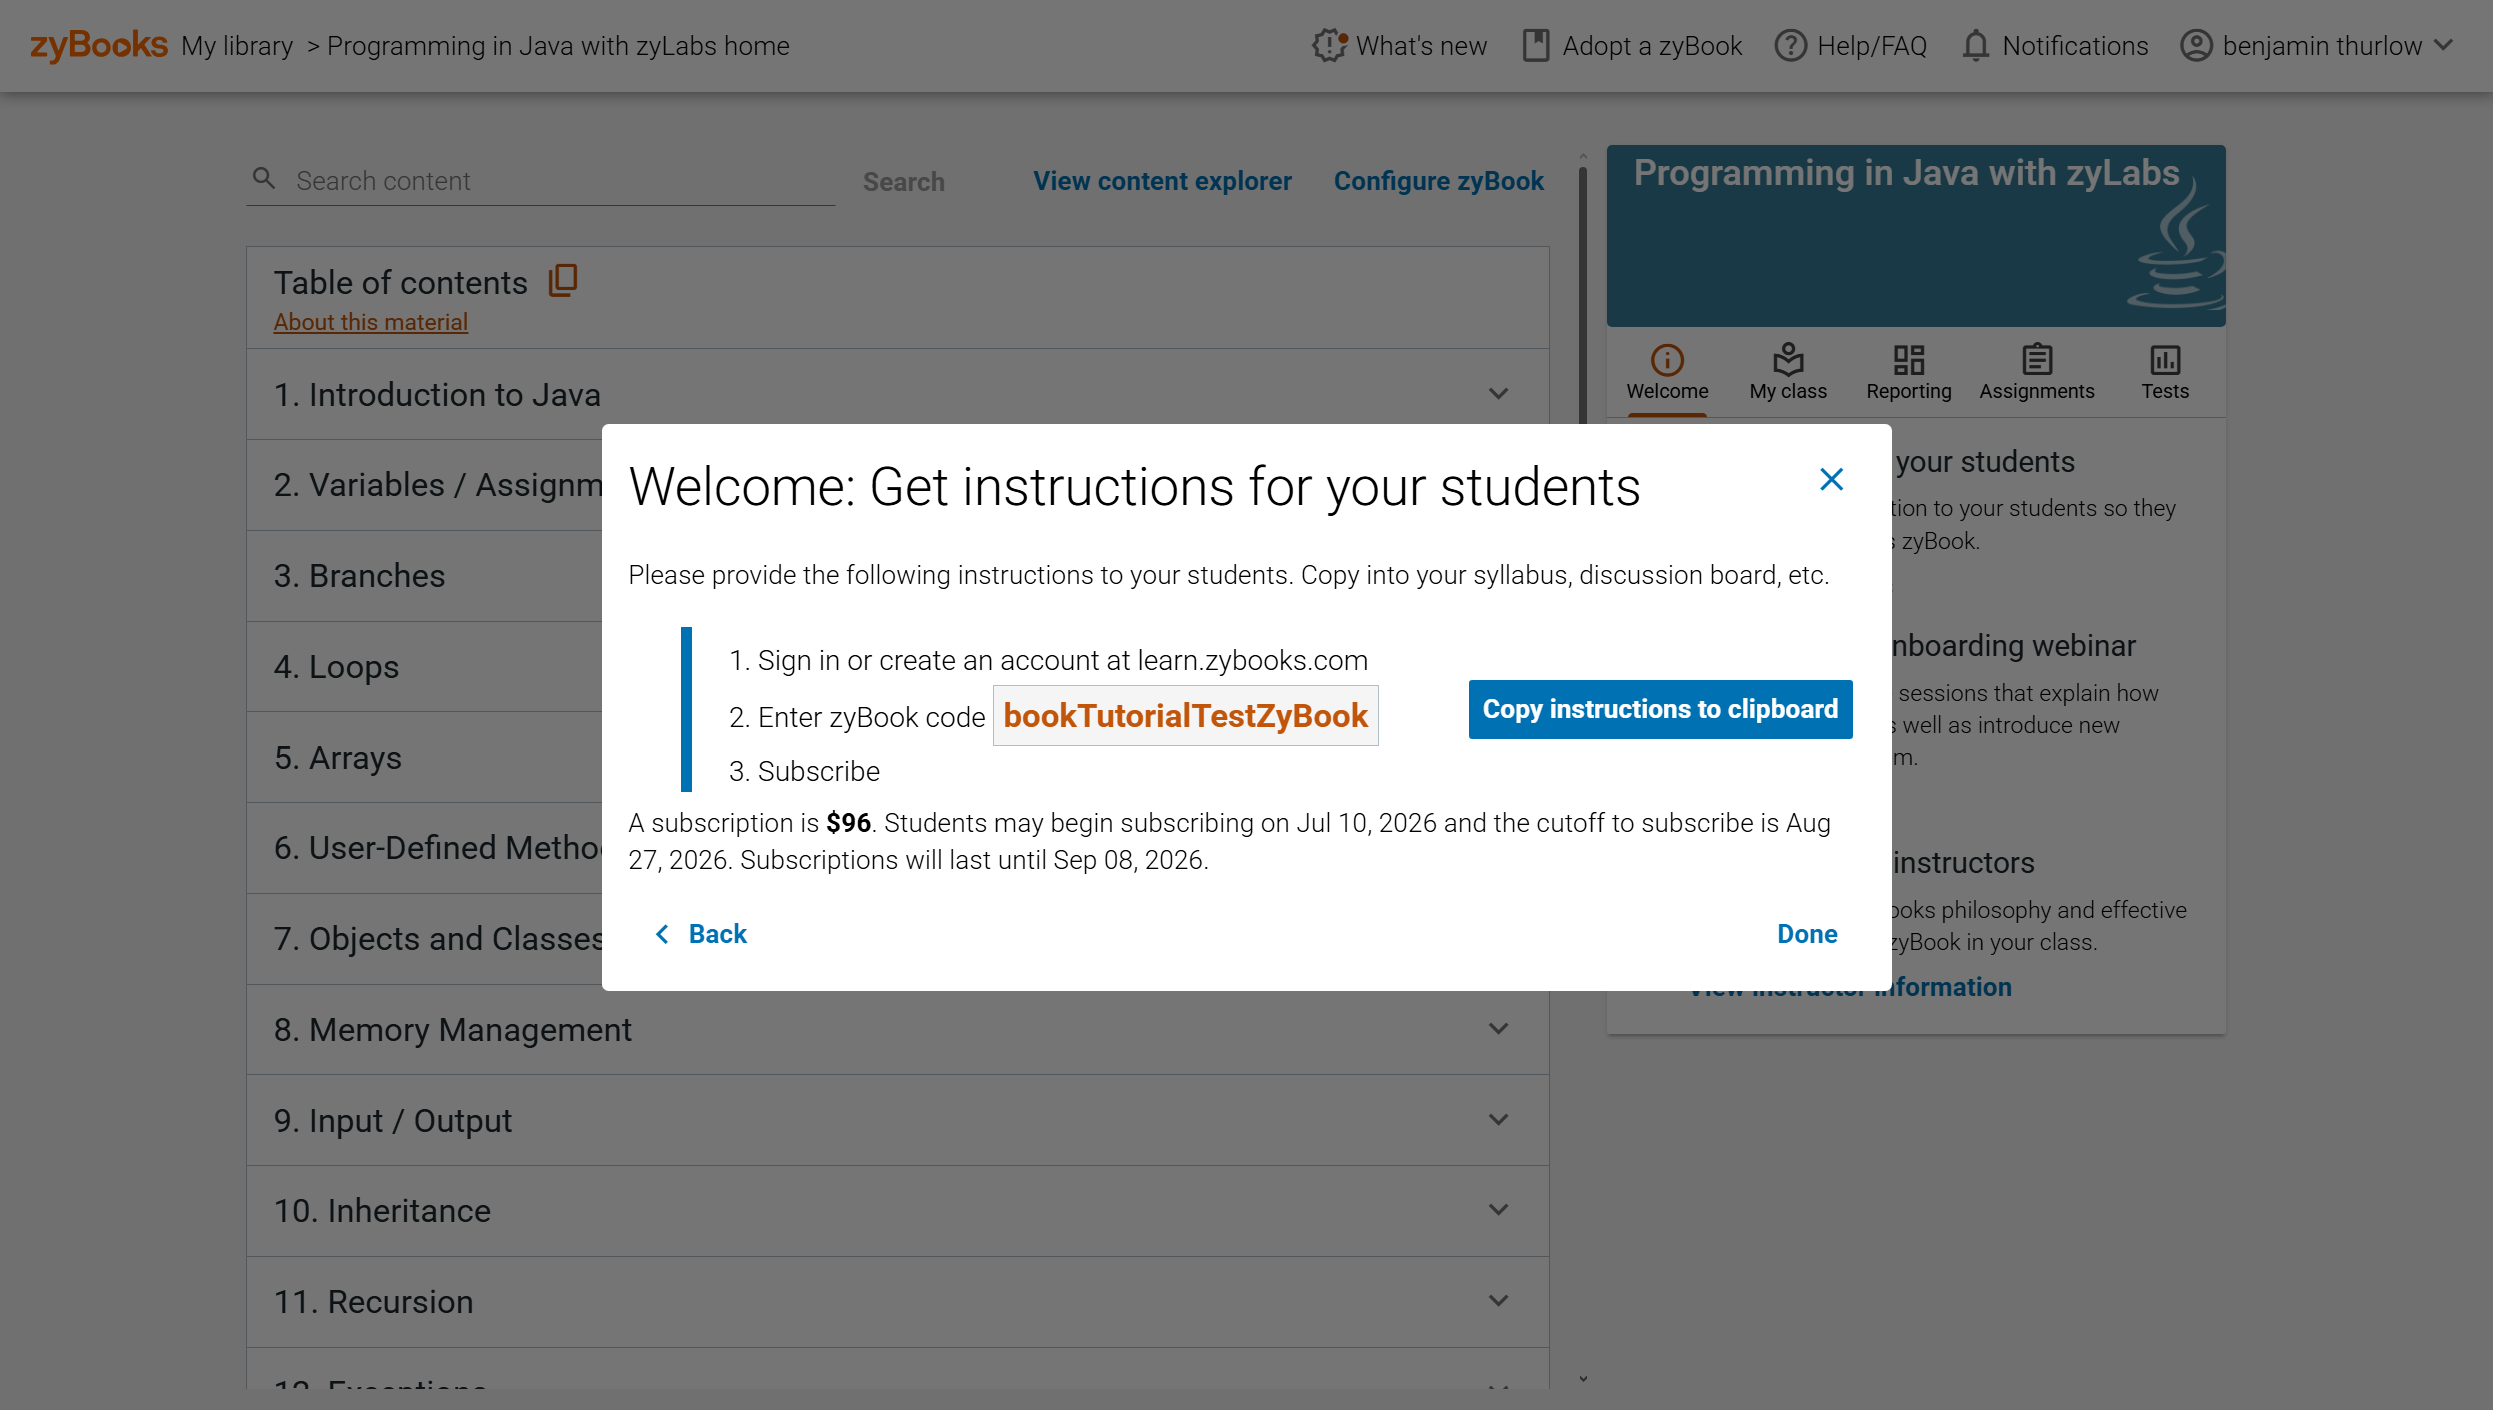Image resolution: width=2493 pixels, height=1410 pixels.
Task: Expand chapter 8 Memory Management chevron
Action: pyautogui.click(x=1497, y=1029)
